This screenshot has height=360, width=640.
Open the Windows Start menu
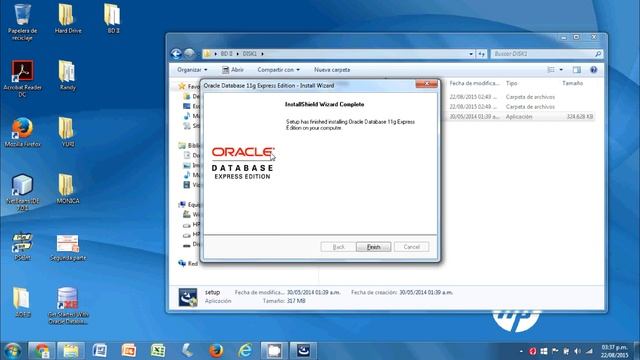(x=13, y=351)
